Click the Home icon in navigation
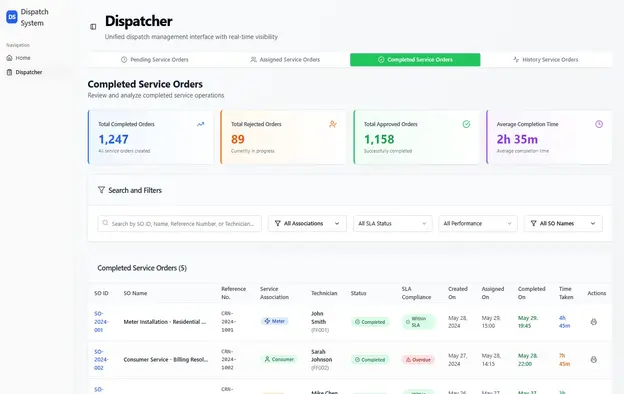This screenshot has height=394, width=624. click(10, 58)
